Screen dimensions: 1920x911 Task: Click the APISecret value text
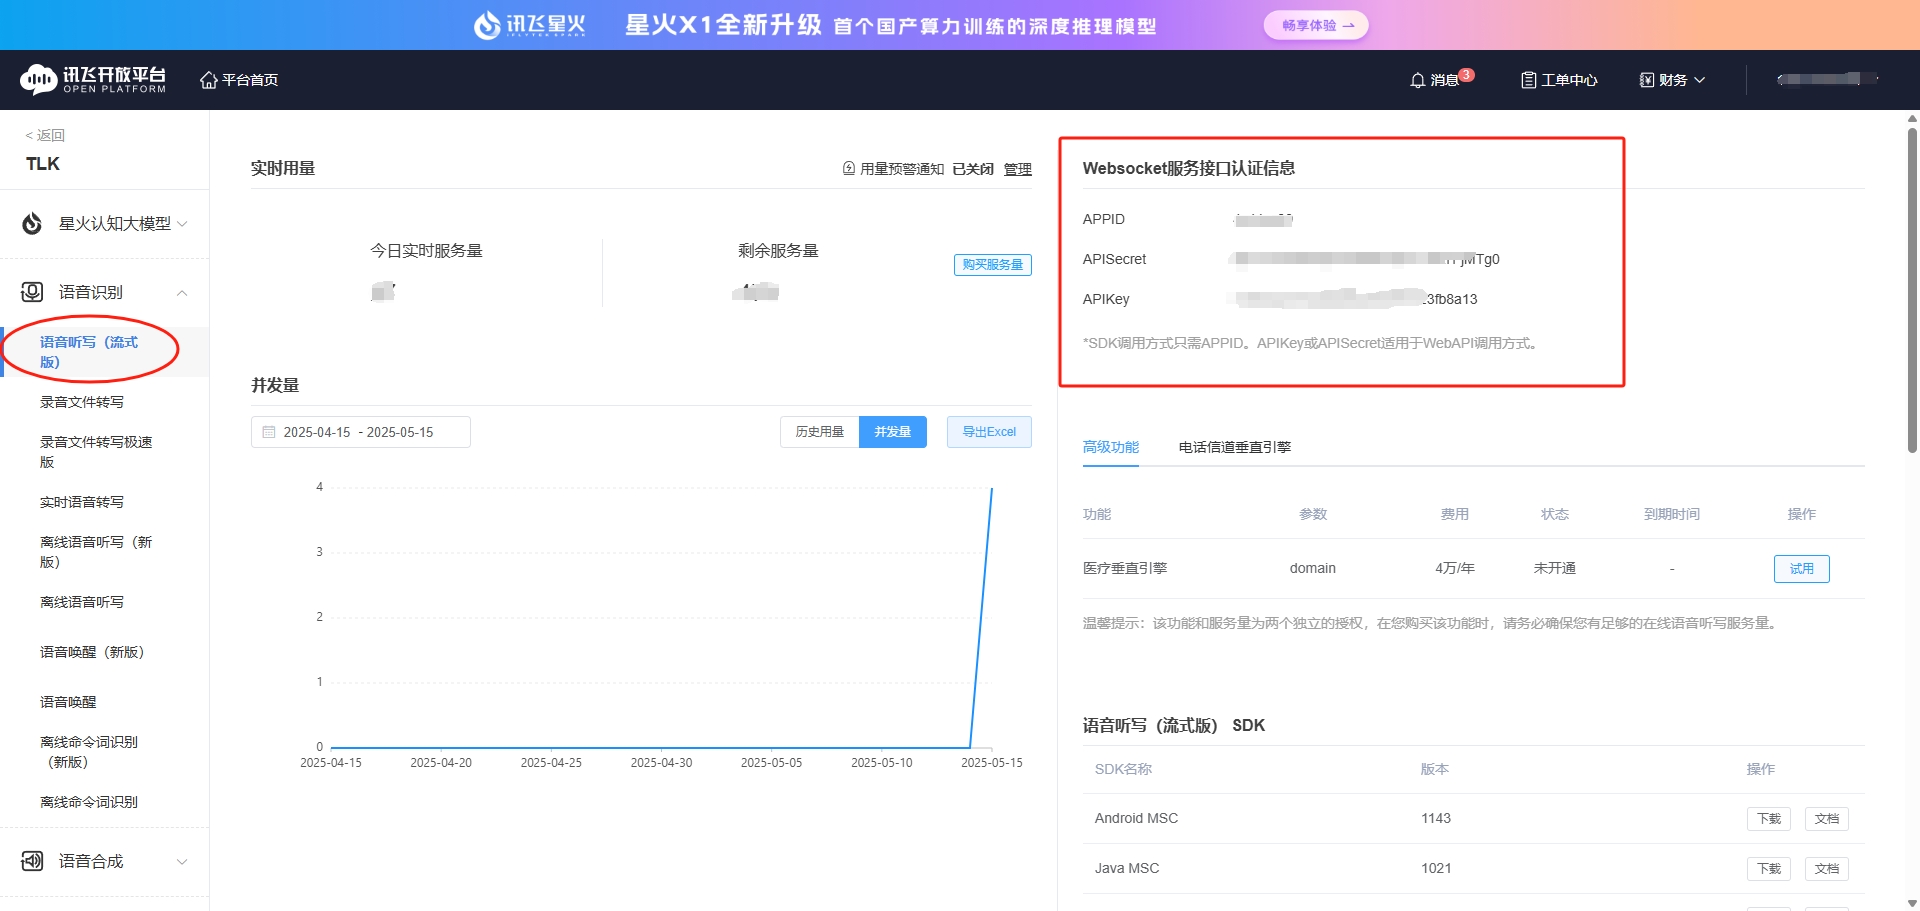coord(1366,259)
